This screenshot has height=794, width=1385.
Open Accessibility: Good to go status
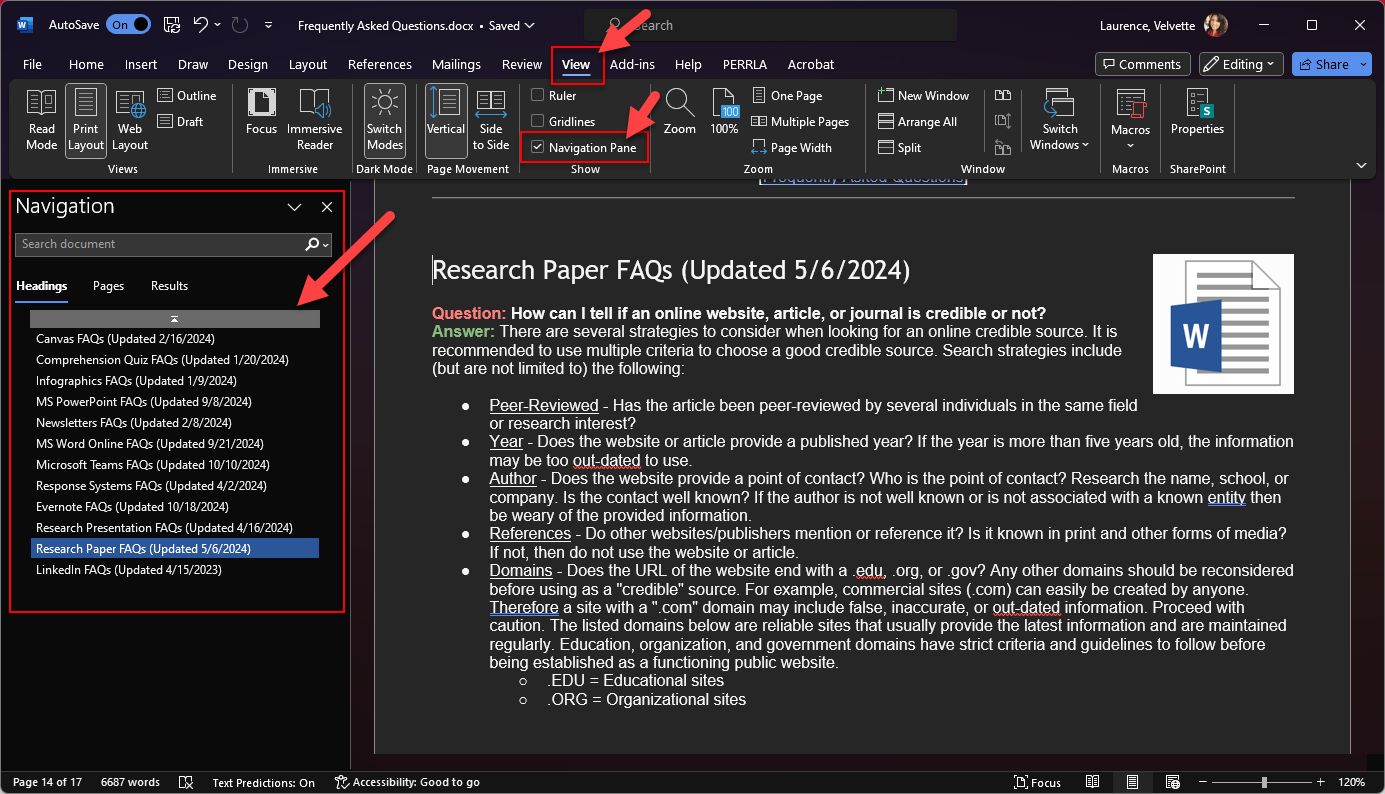(407, 782)
